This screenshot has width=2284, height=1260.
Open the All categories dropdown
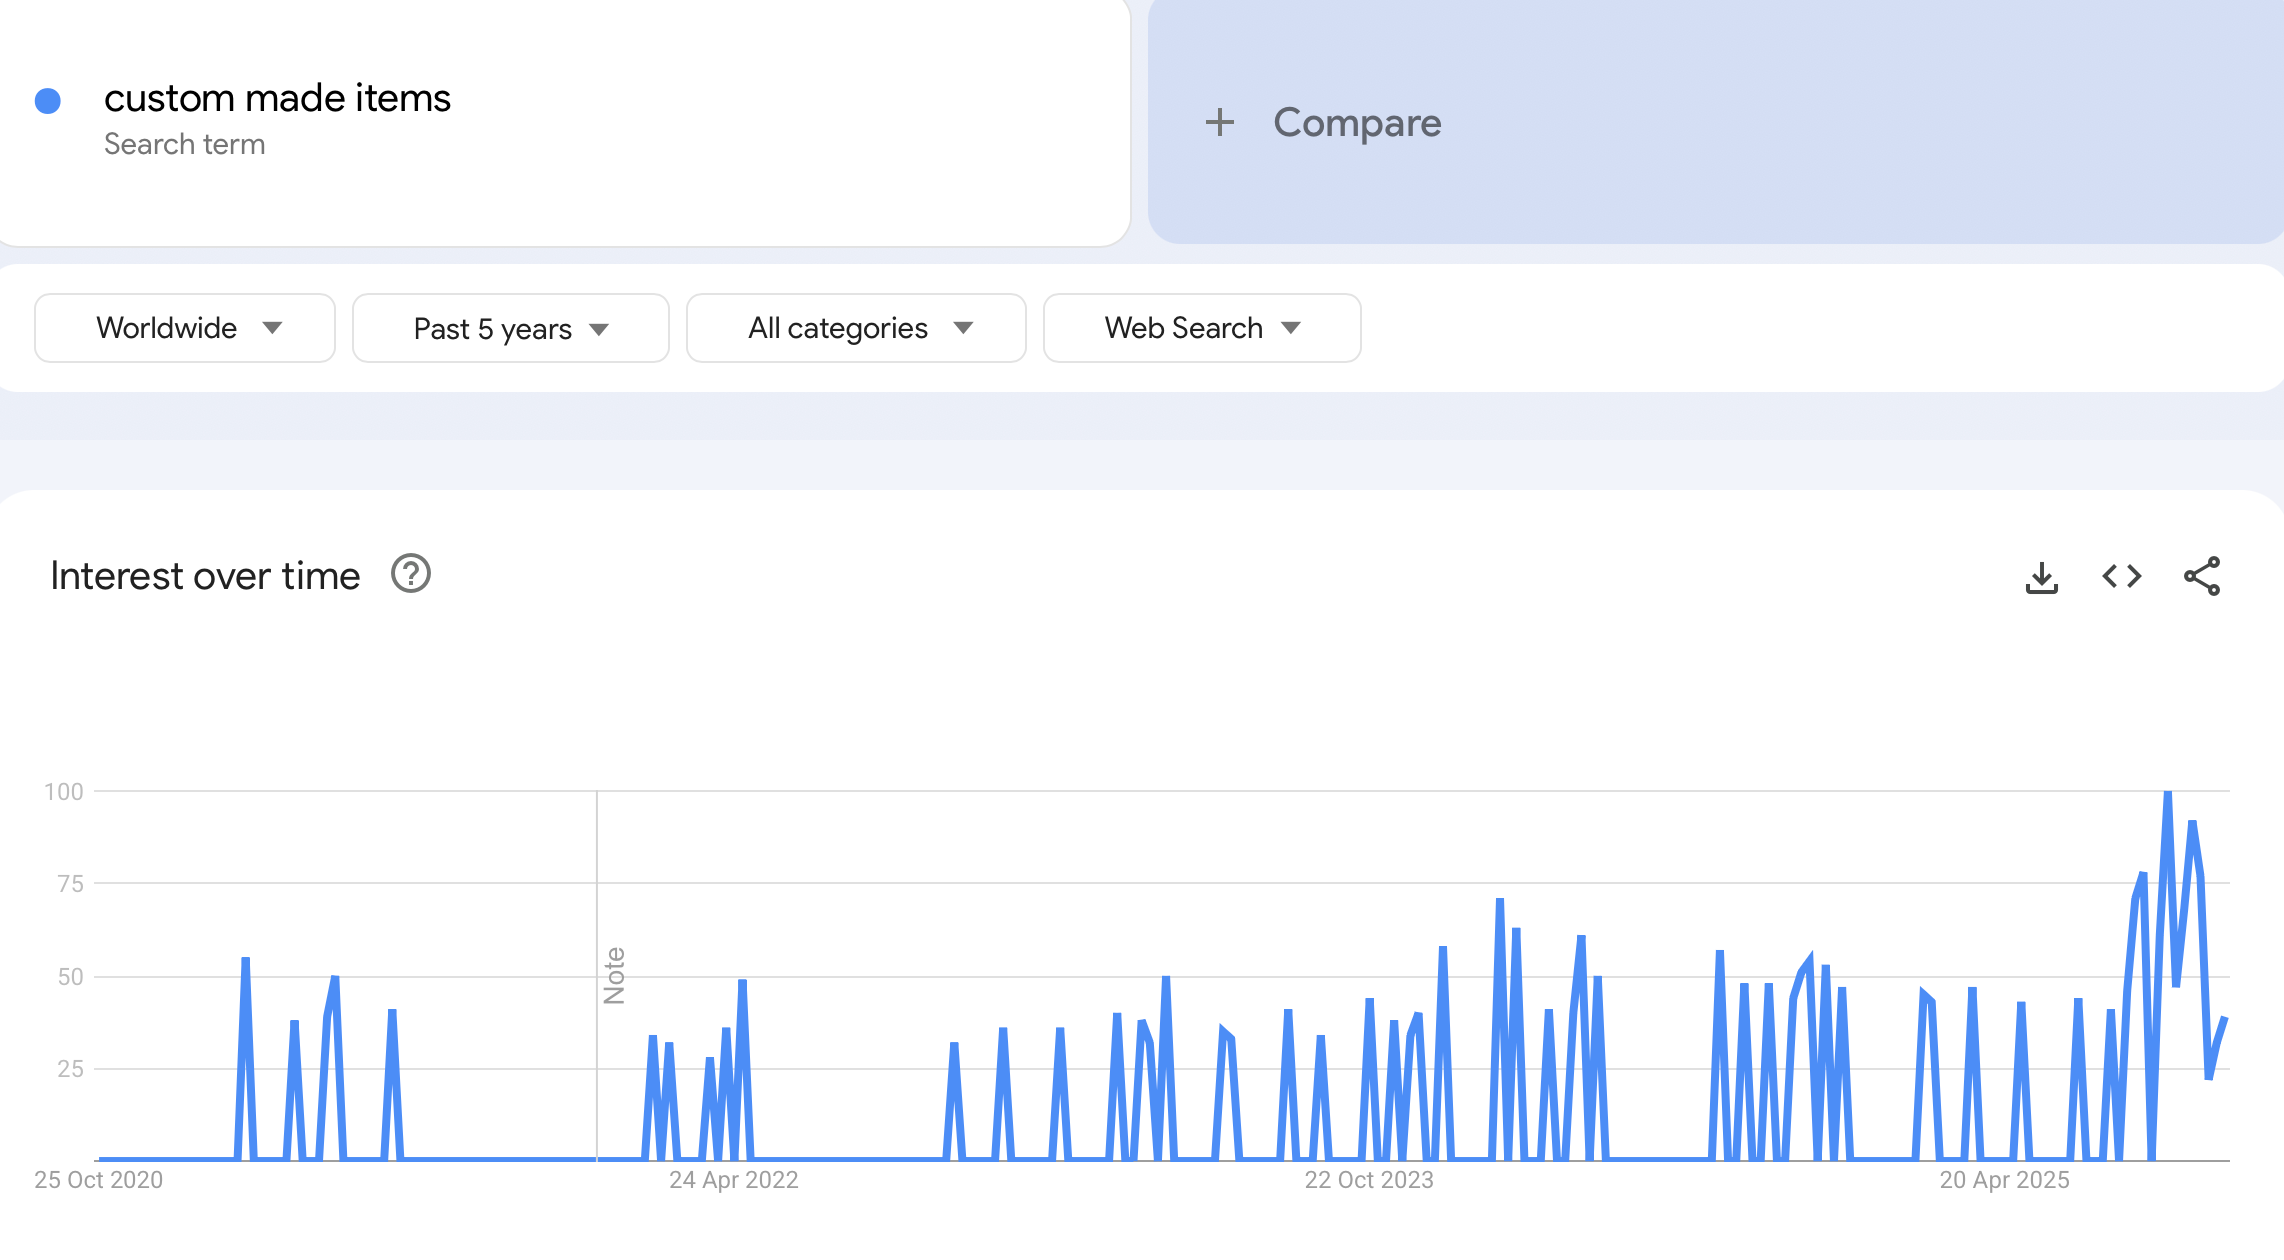pos(855,328)
